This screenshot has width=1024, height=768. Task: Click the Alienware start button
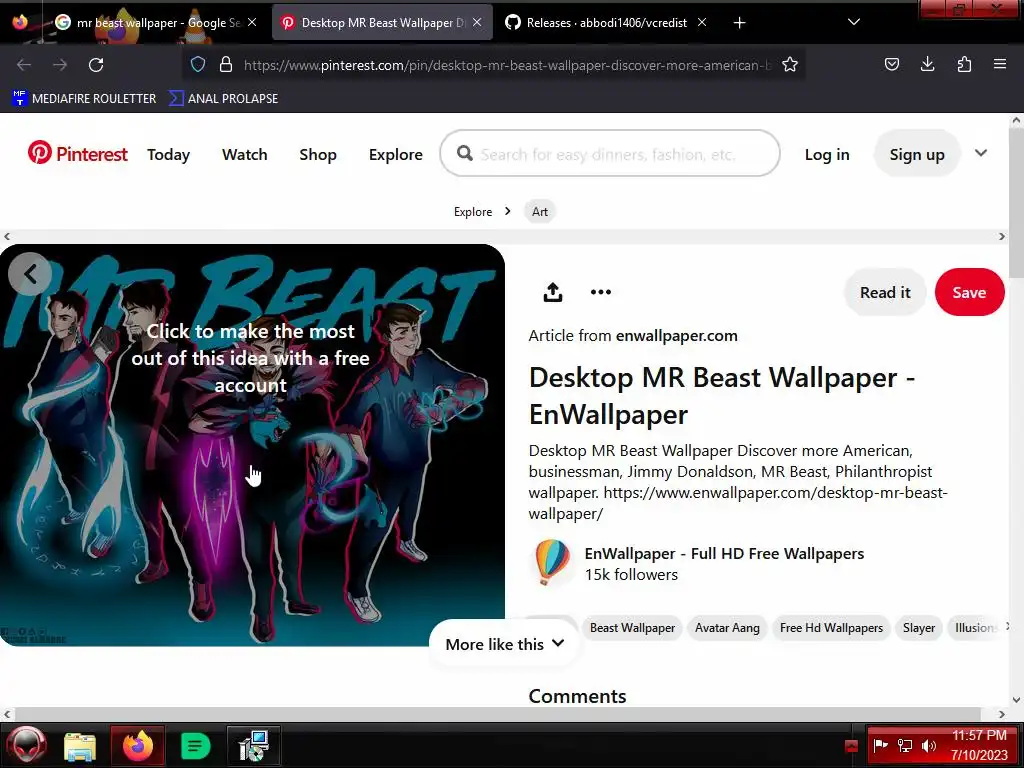pos(27,745)
